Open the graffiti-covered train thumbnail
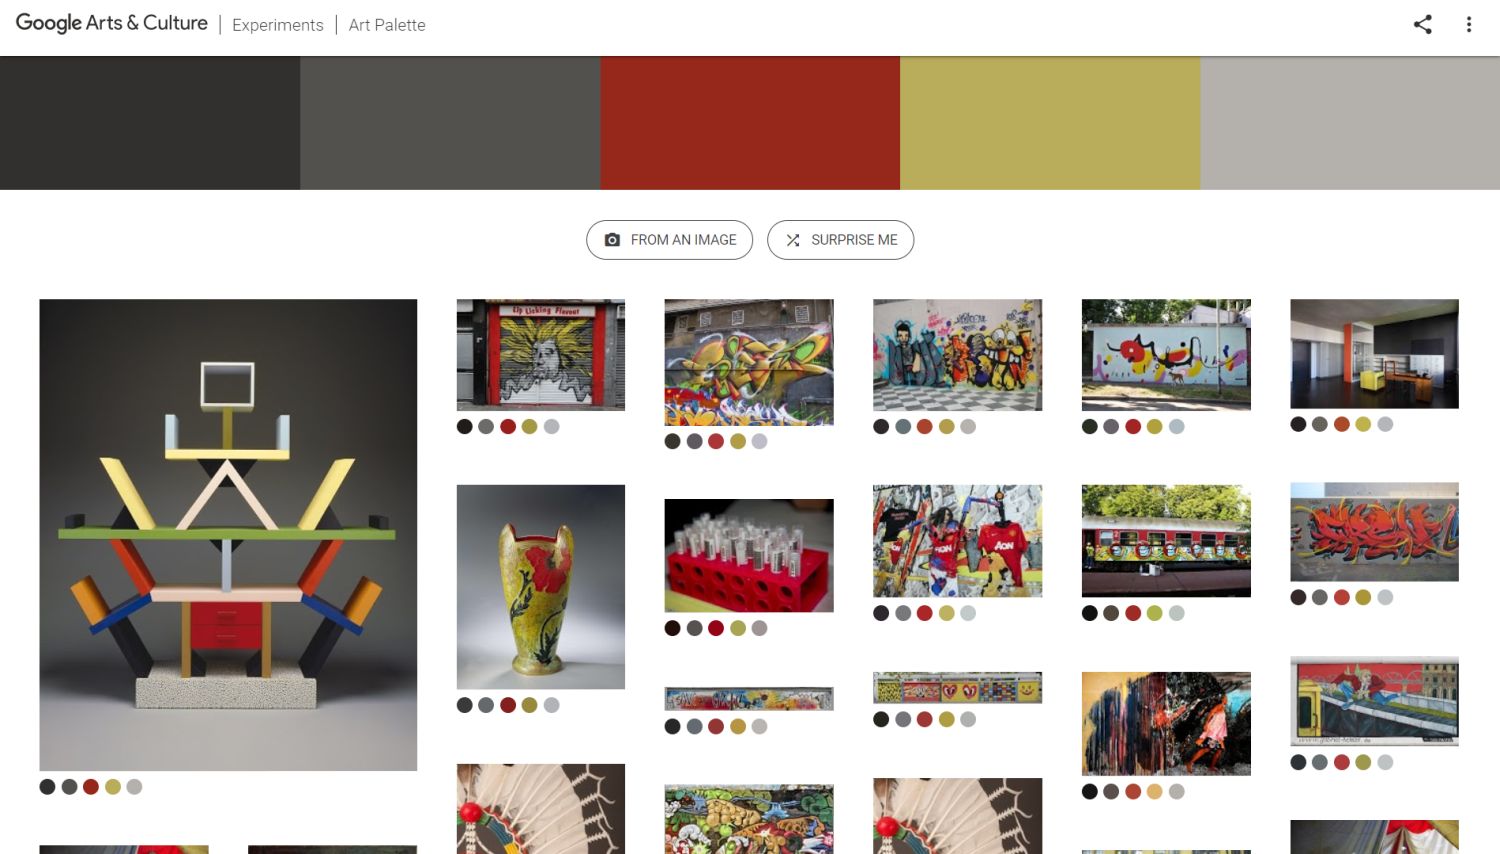Image resolution: width=1500 pixels, height=854 pixels. (1166, 541)
